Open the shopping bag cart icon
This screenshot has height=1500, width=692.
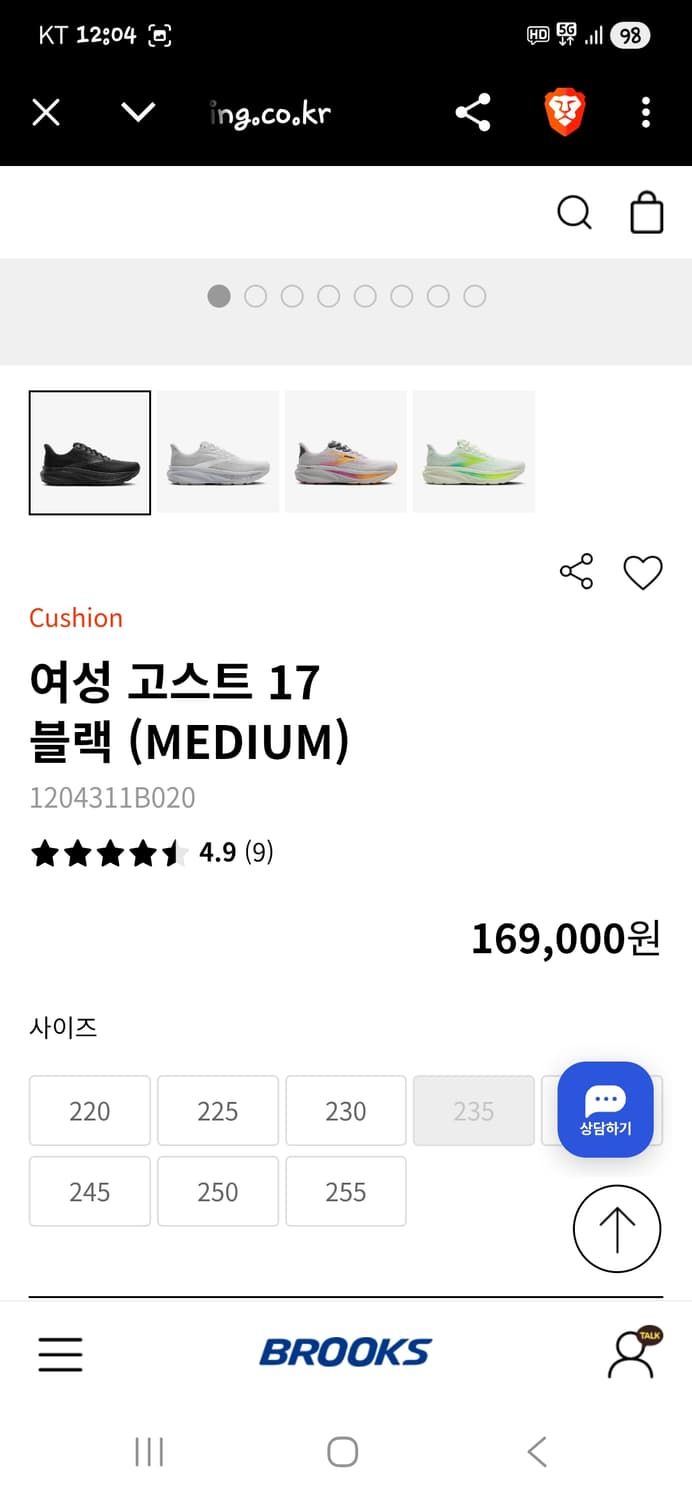(646, 212)
